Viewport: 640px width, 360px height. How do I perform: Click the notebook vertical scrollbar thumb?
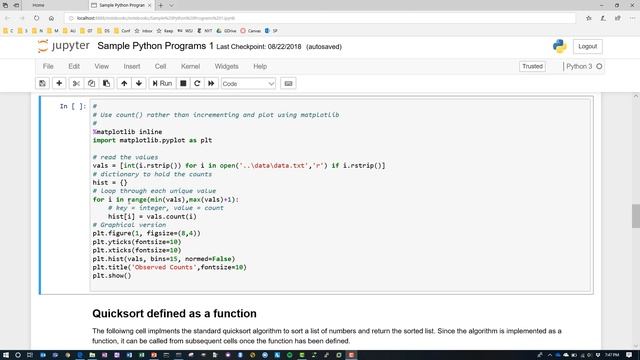[636, 216]
